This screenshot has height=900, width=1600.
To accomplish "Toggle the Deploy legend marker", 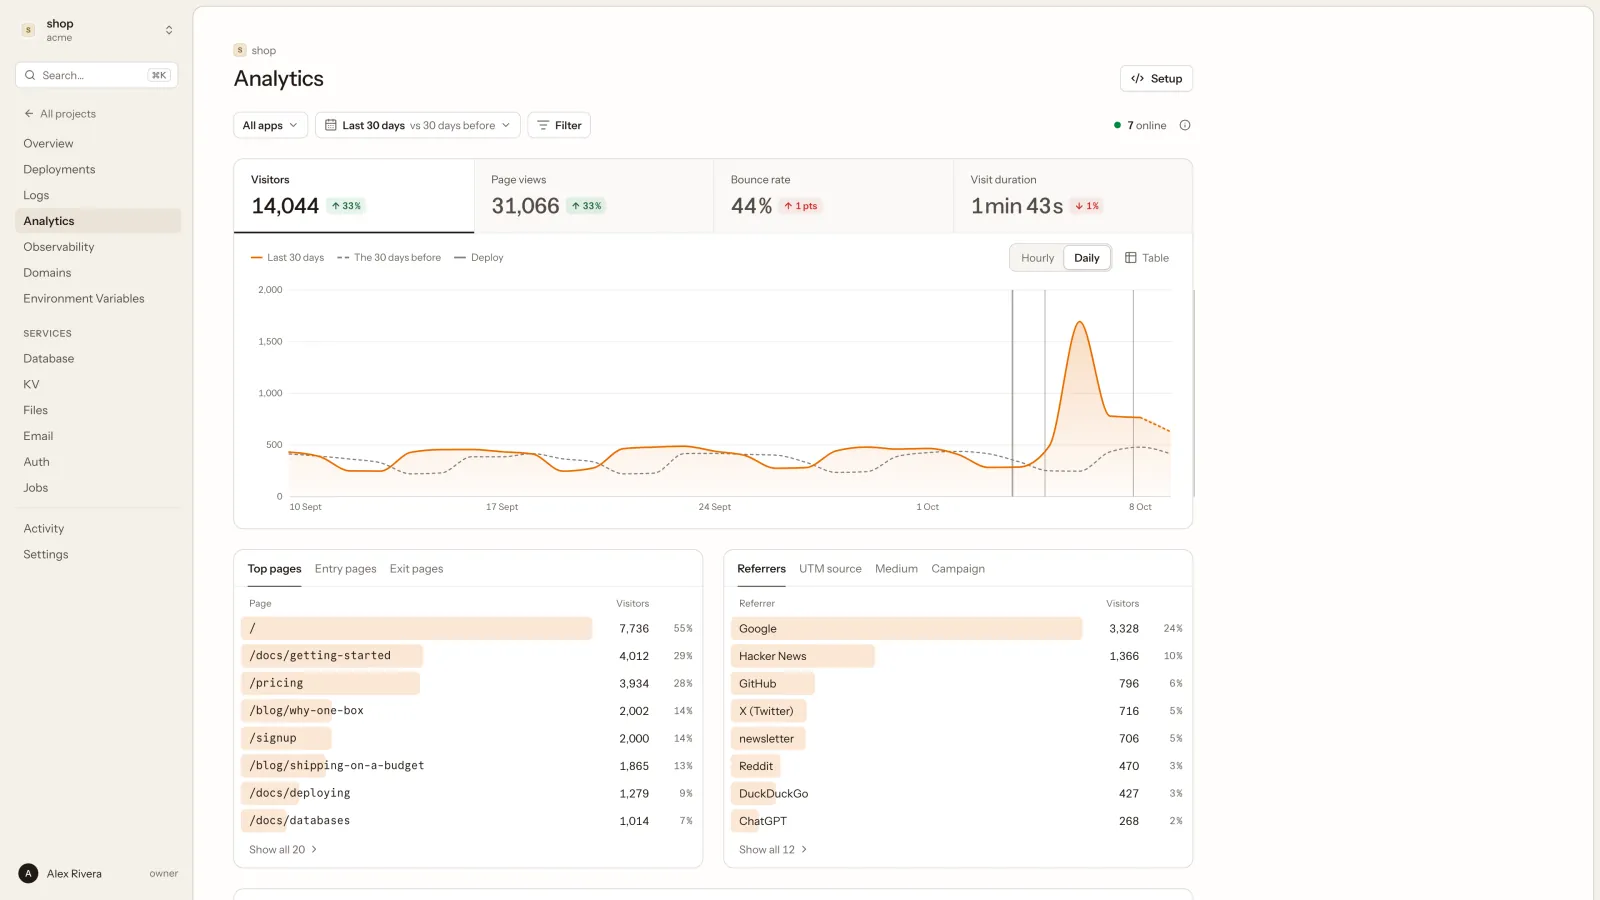I will pos(479,258).
